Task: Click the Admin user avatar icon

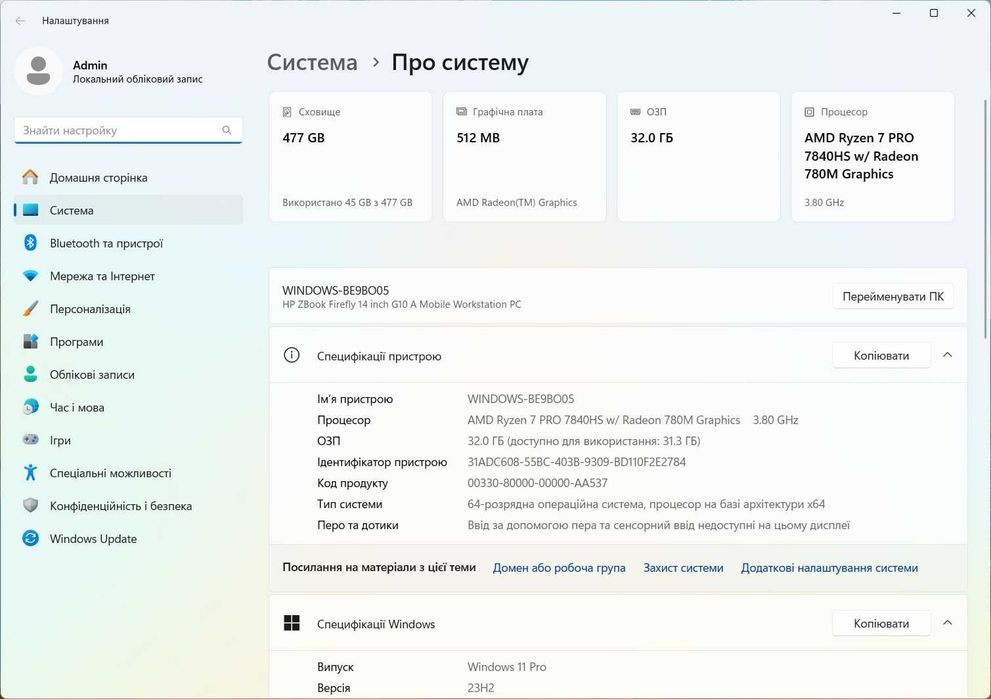Action: coord(38,71)
